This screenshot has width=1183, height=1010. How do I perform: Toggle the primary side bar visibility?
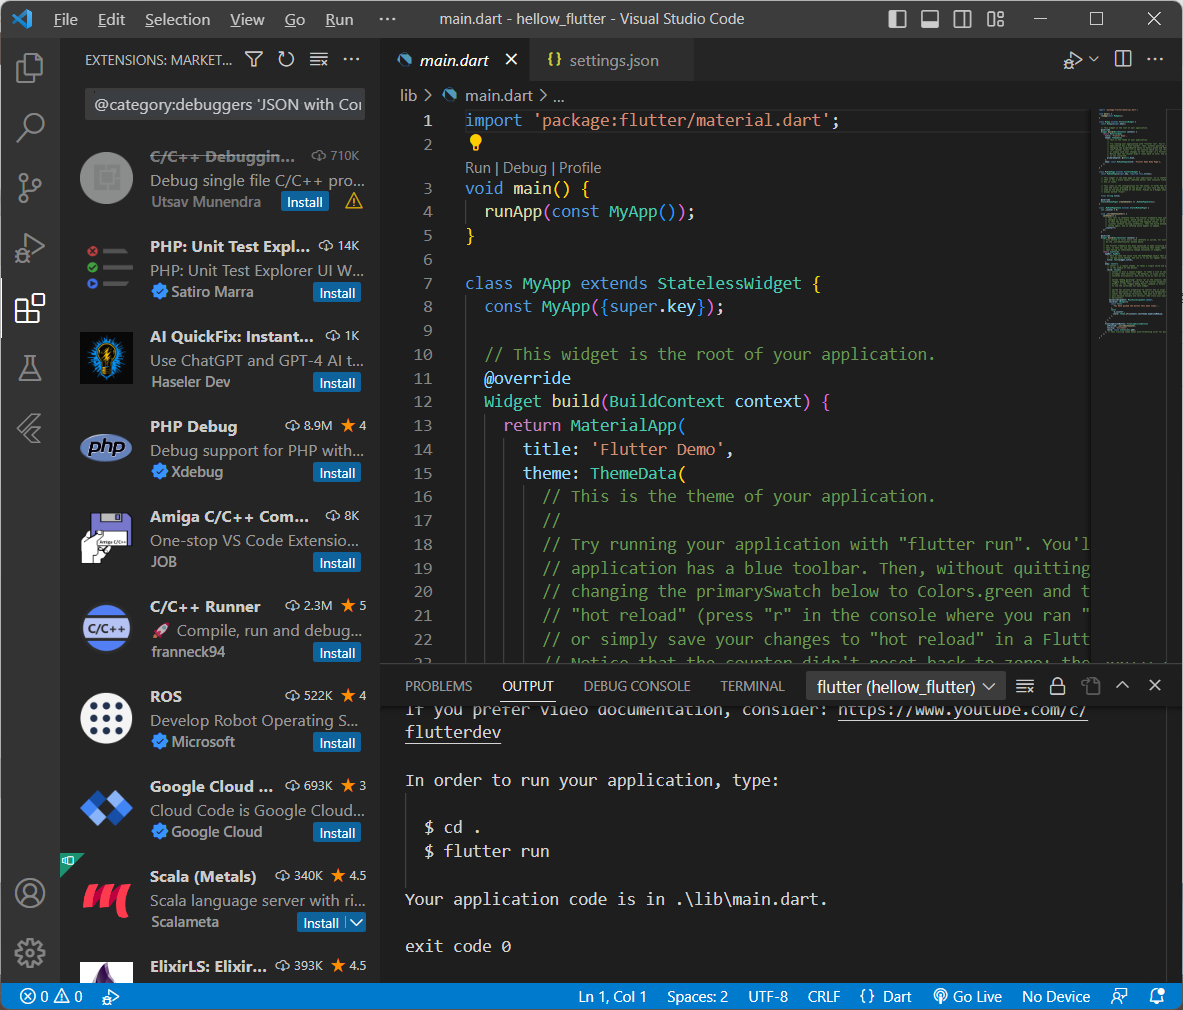tap(897, 19)
